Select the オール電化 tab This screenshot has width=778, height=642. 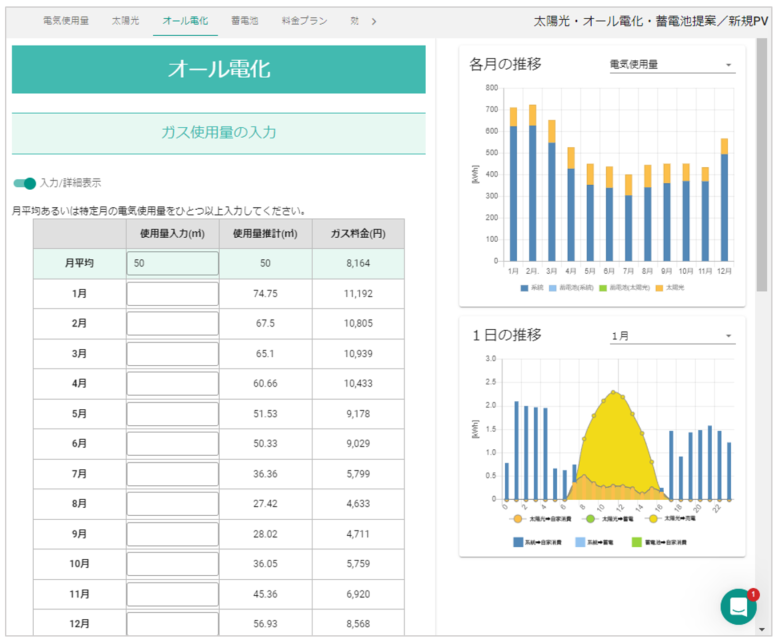[x=185, y=21]
